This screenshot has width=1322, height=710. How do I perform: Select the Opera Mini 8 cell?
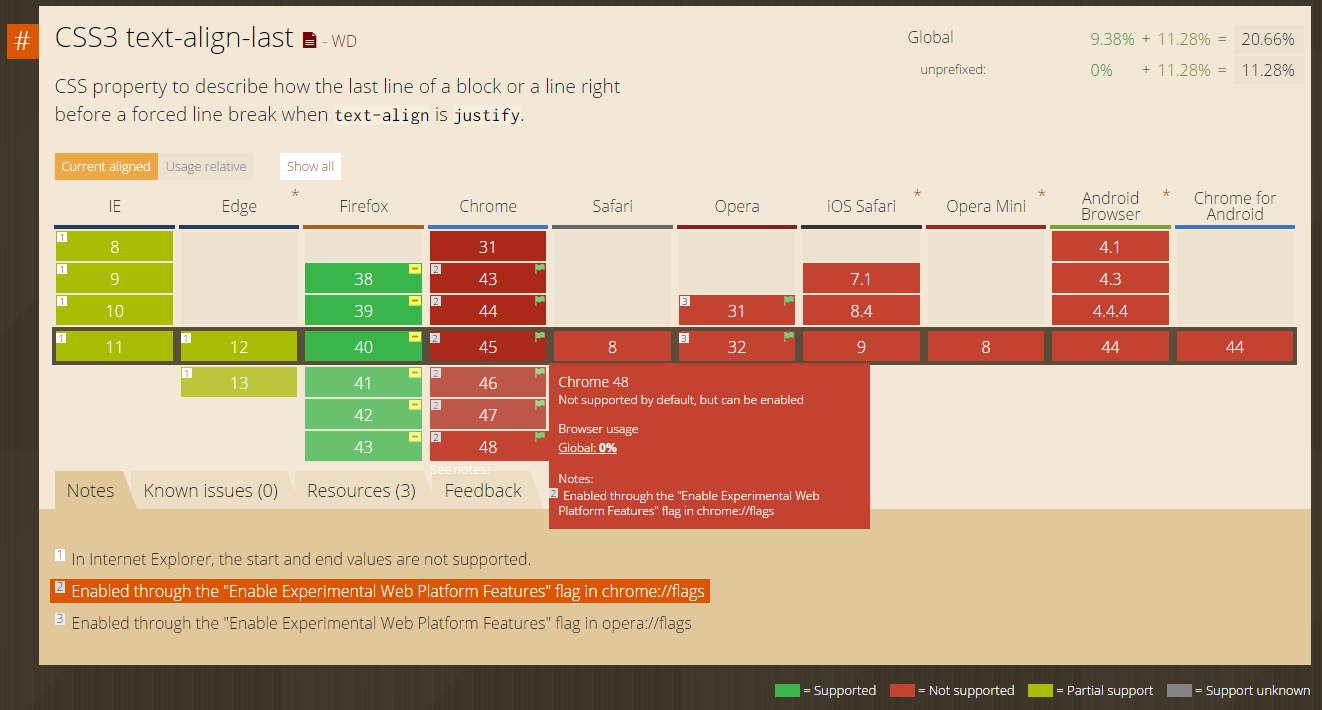pos(986,347)
